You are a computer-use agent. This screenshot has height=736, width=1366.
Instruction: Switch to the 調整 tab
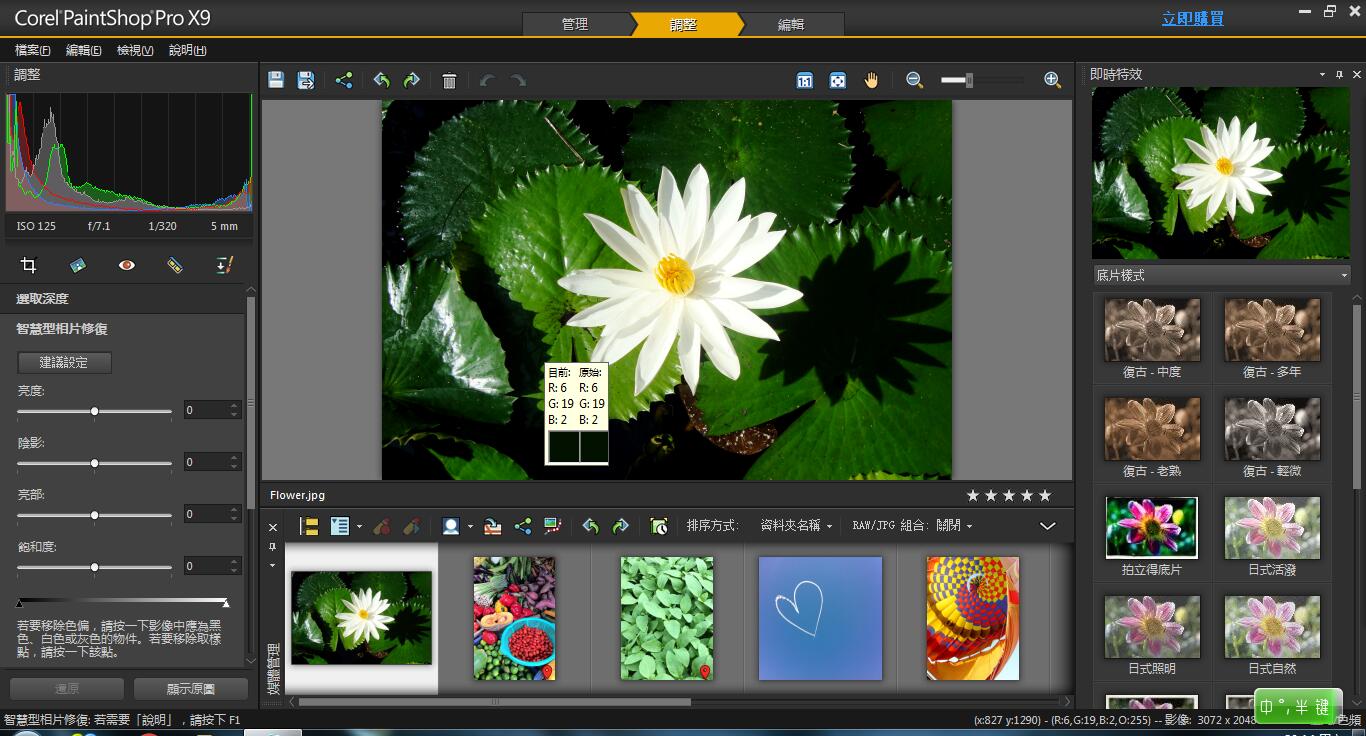[x=683, y=25]
